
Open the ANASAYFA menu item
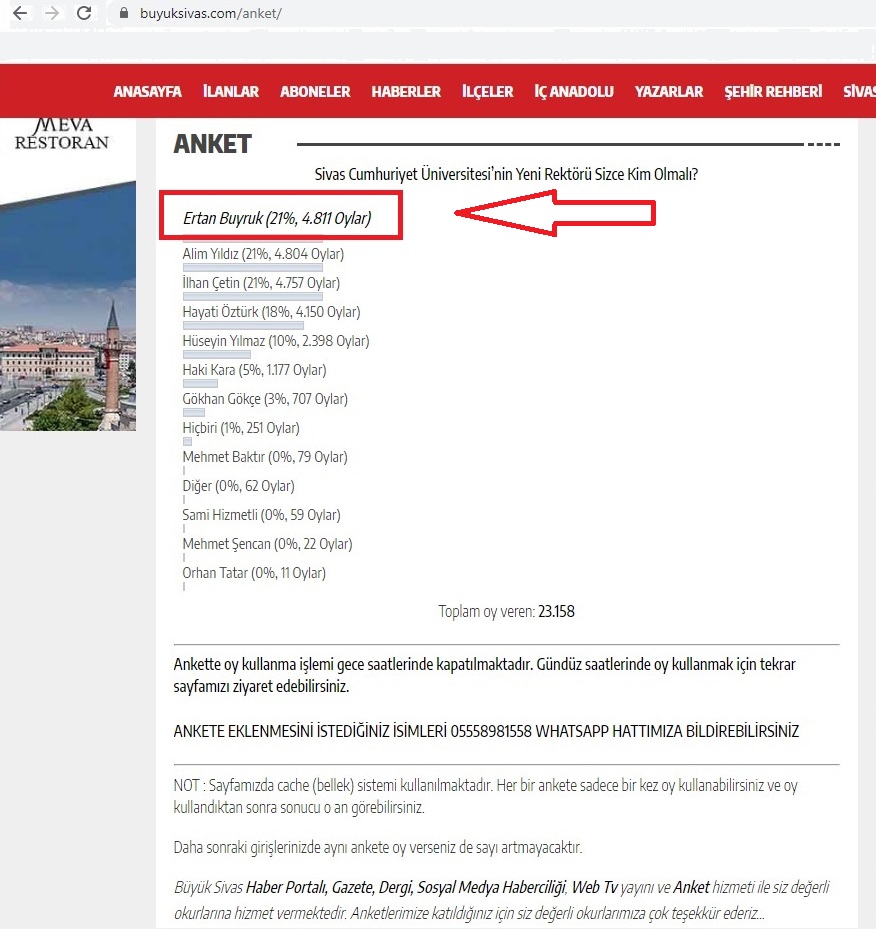[147, 91]
